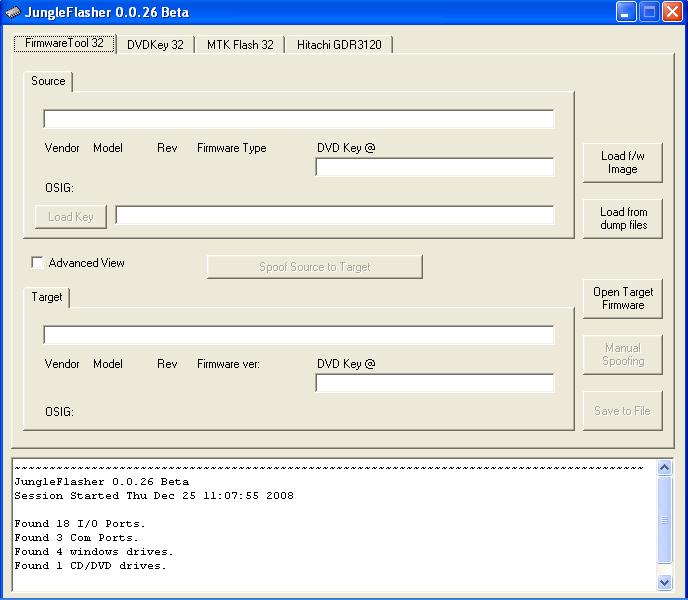Click the key field beside Load Key
688x600 pixels.
(x=335, y=215)
